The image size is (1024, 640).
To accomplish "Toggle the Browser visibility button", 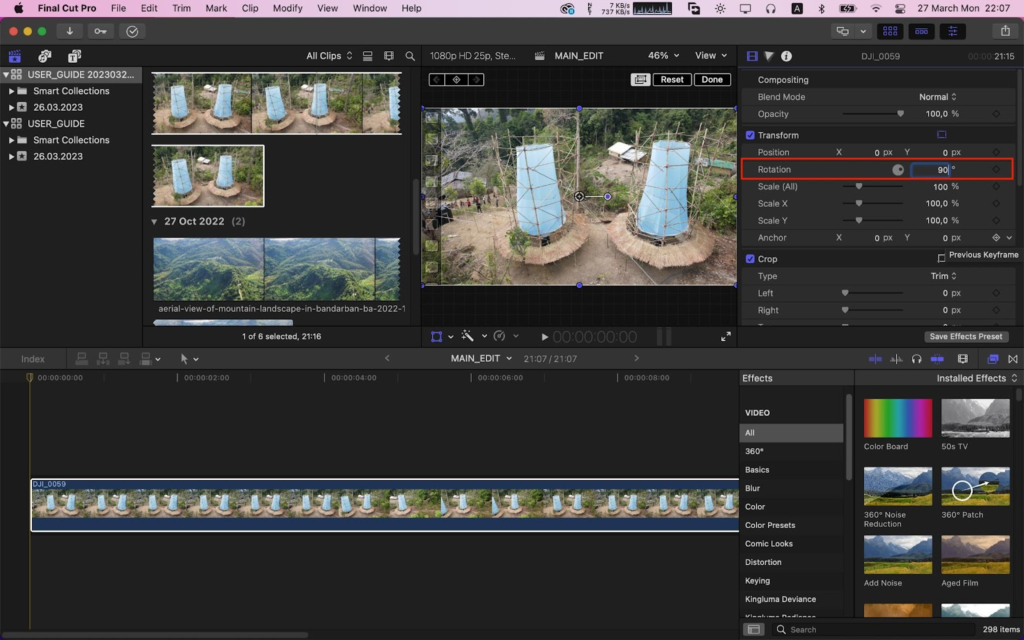I will click(889, 31).
